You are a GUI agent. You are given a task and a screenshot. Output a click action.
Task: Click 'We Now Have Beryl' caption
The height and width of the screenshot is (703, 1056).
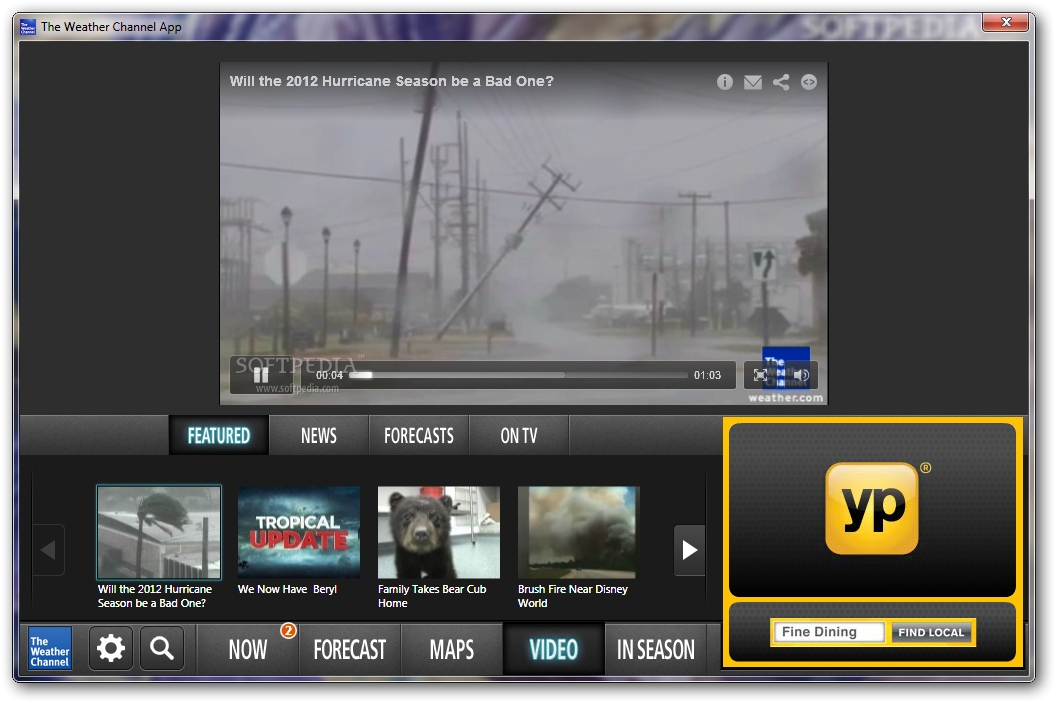pyautogui.click(x=288, y=589)
